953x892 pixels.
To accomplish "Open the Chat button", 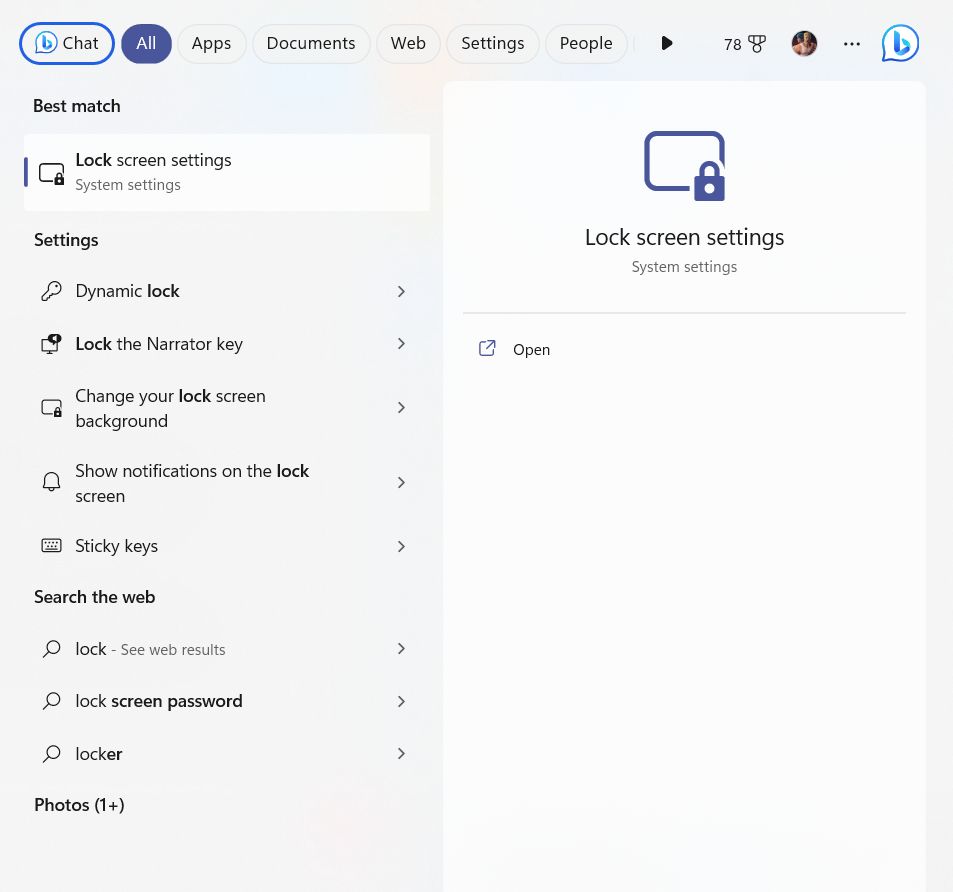I will pos(67,43).
